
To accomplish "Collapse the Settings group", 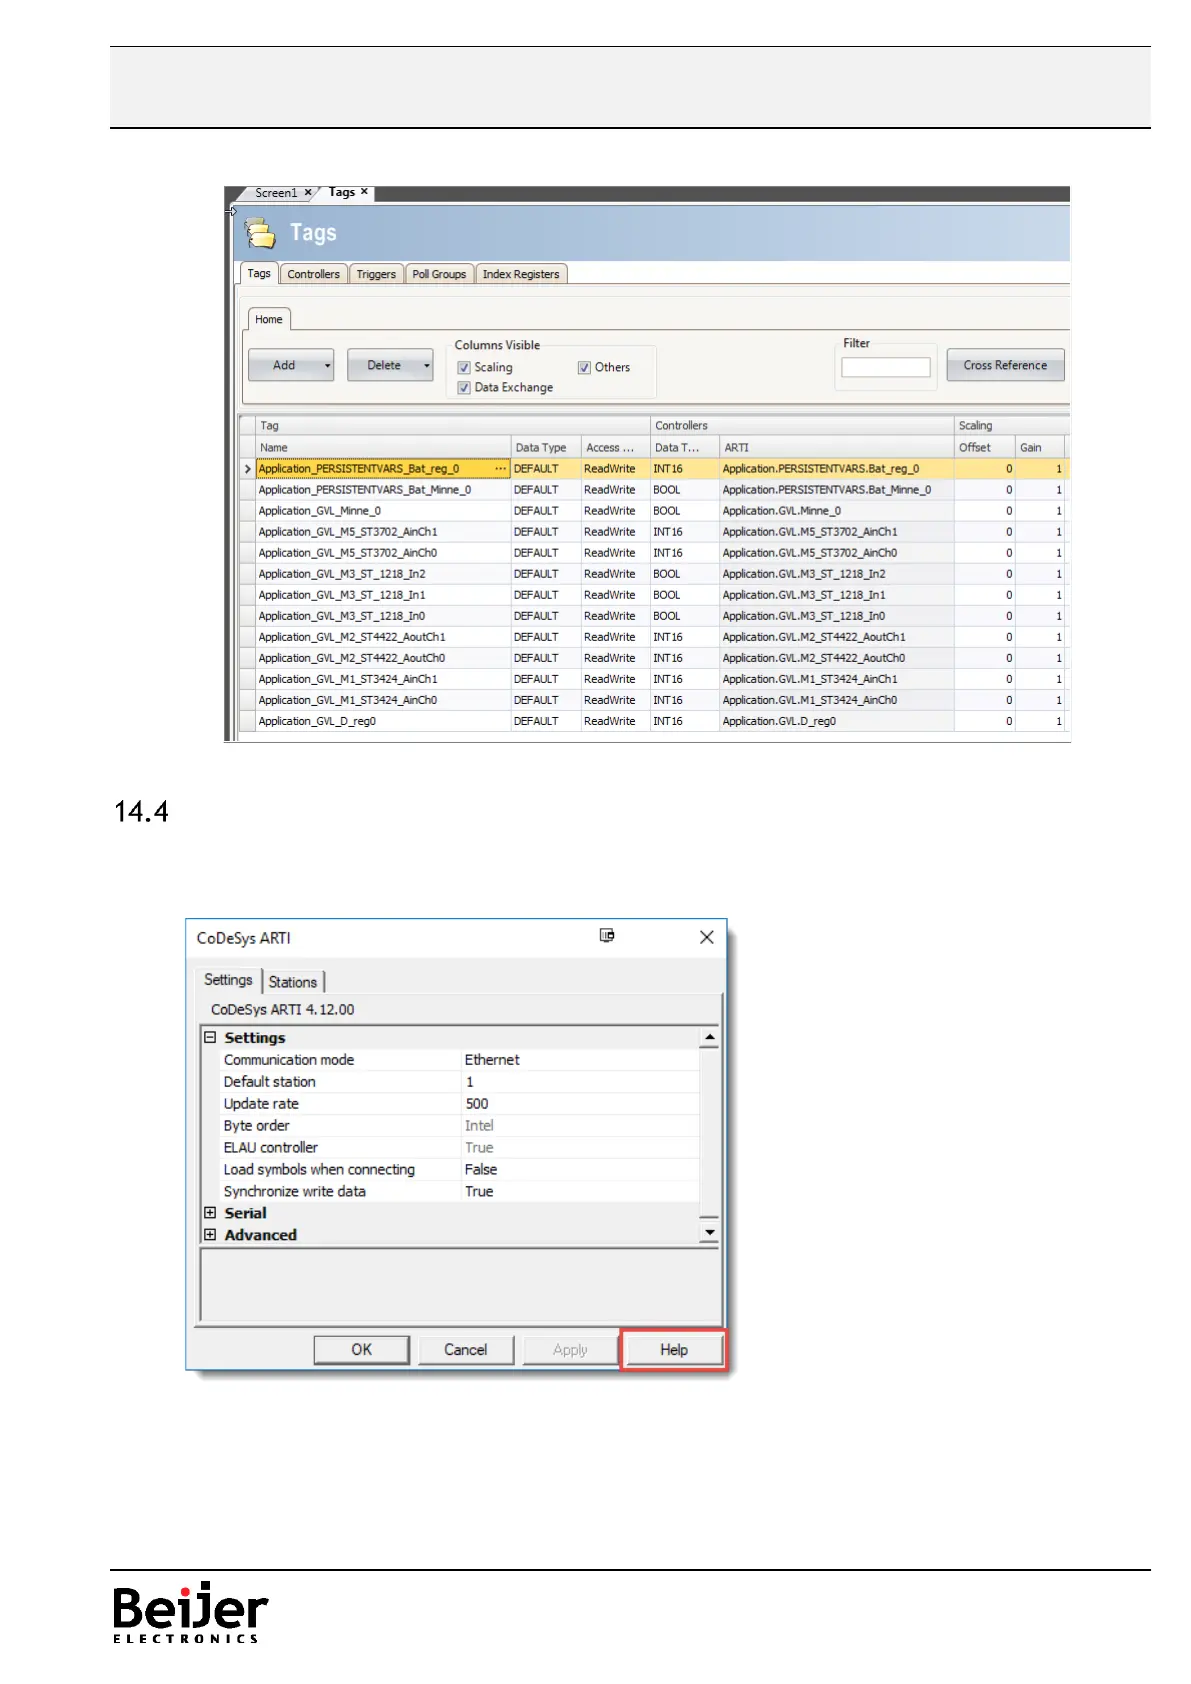I will coord(210,1038).
